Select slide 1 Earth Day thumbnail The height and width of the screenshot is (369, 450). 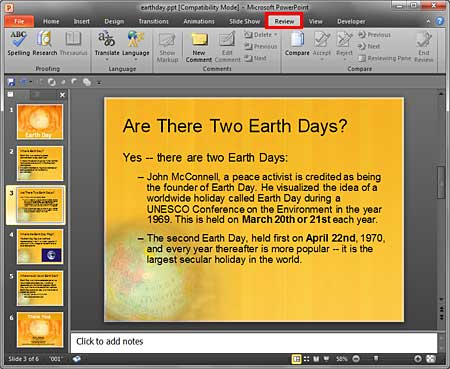[40, 122]
